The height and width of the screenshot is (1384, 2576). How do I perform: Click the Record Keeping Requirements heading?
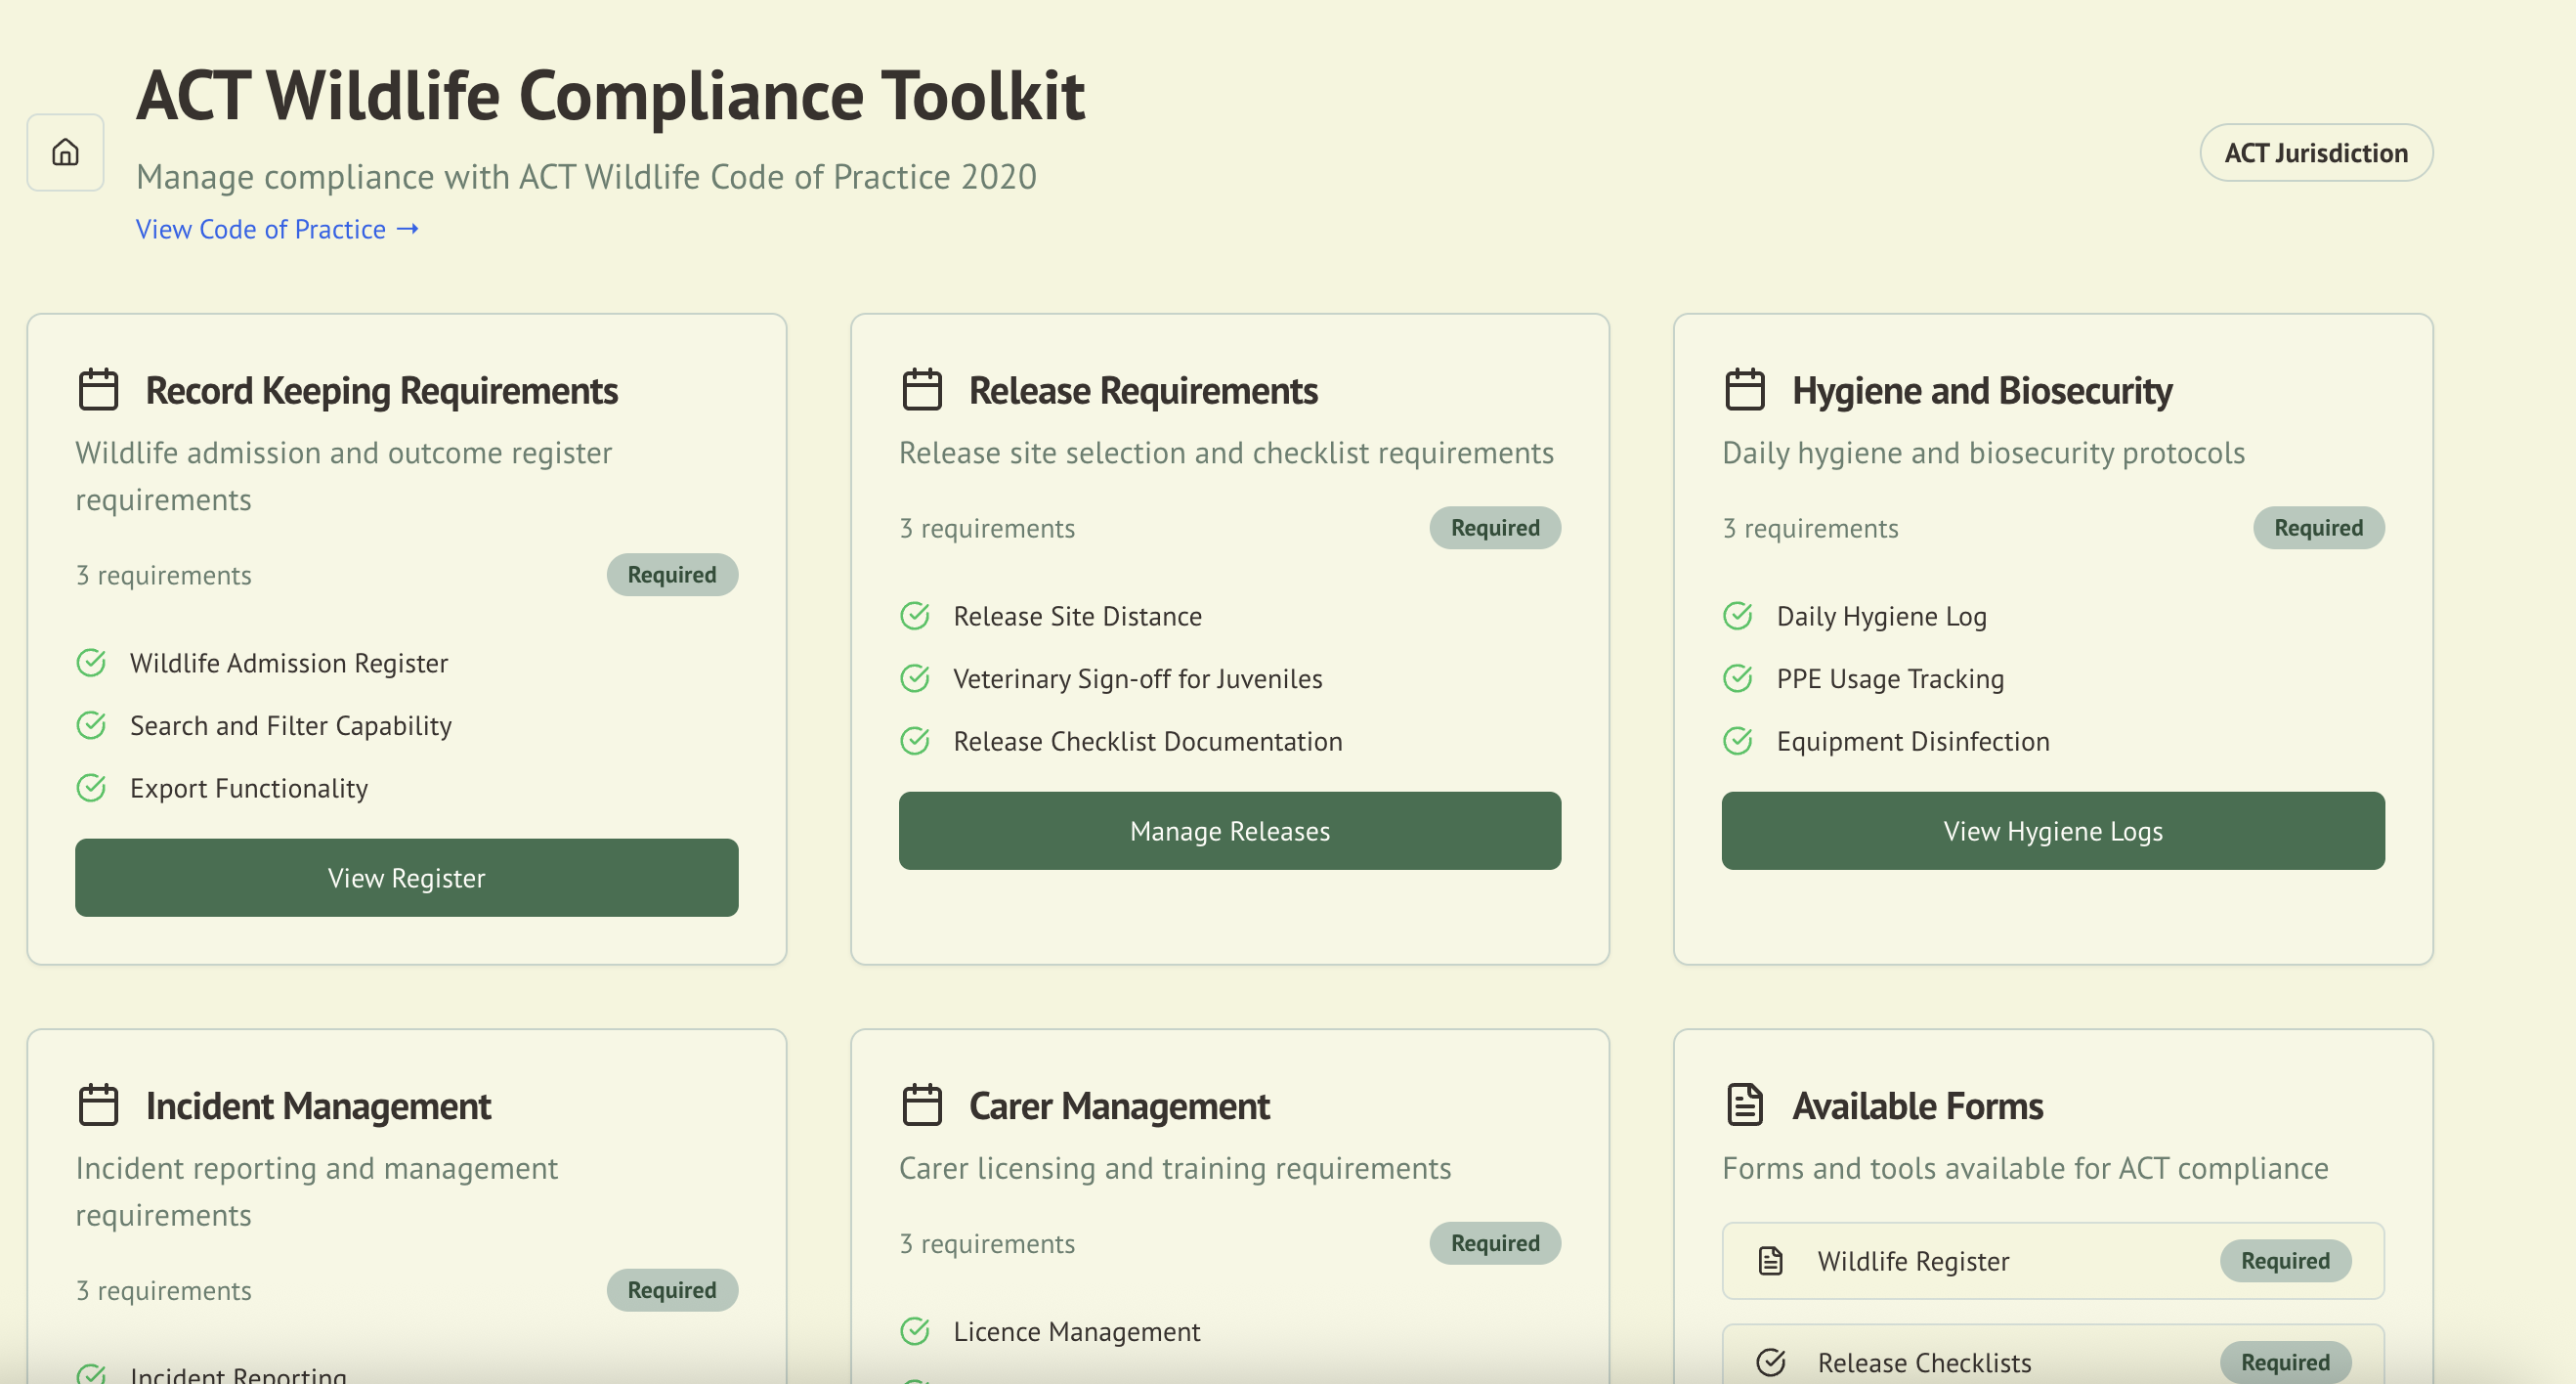381,391
